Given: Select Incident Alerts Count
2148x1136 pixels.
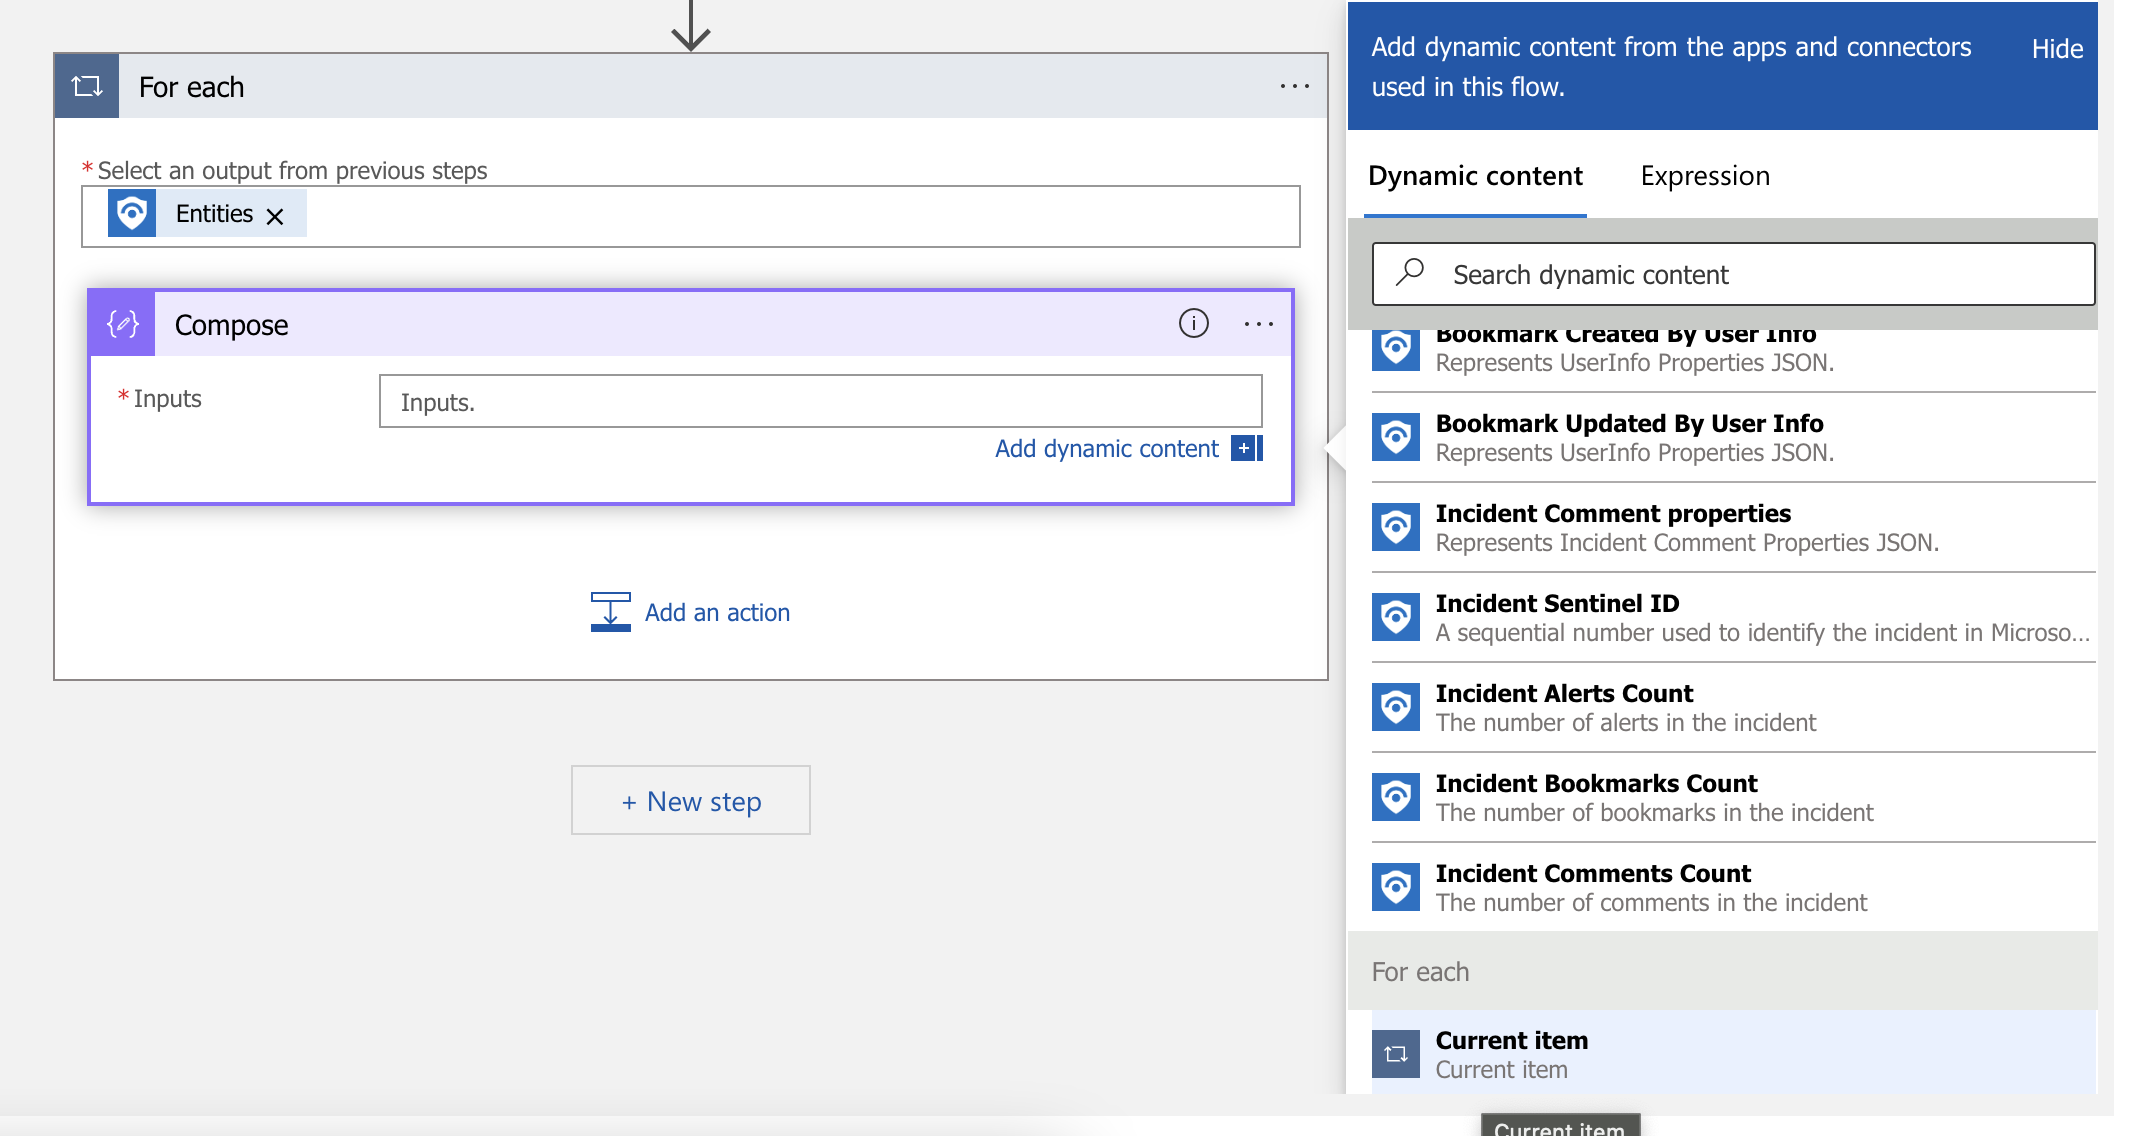Looking at the screenshot, I should pyautogui.click(x=1734, y=707).
